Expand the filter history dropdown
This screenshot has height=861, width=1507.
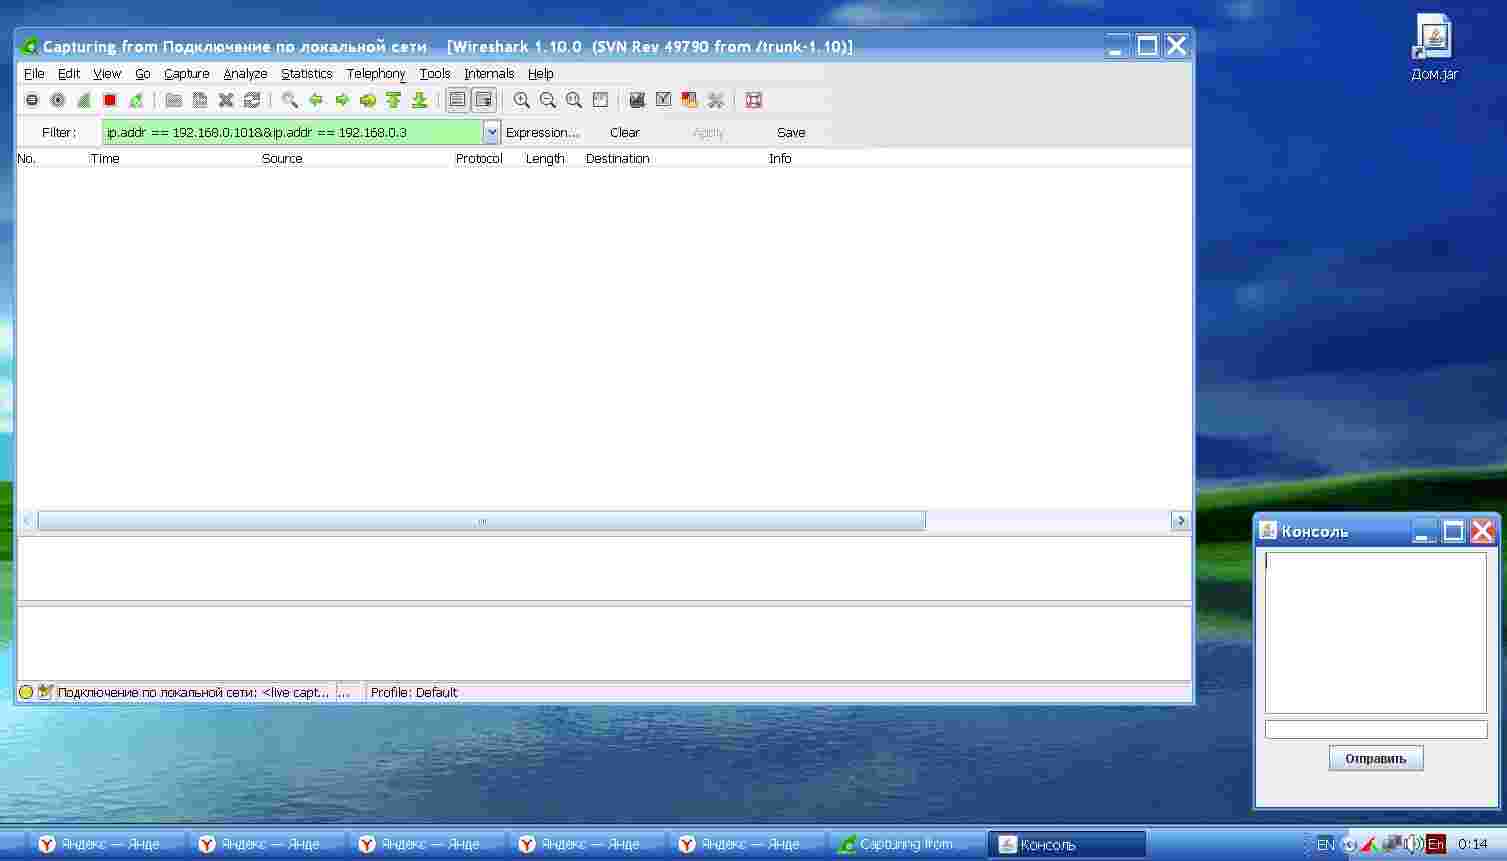click(491, 132)
